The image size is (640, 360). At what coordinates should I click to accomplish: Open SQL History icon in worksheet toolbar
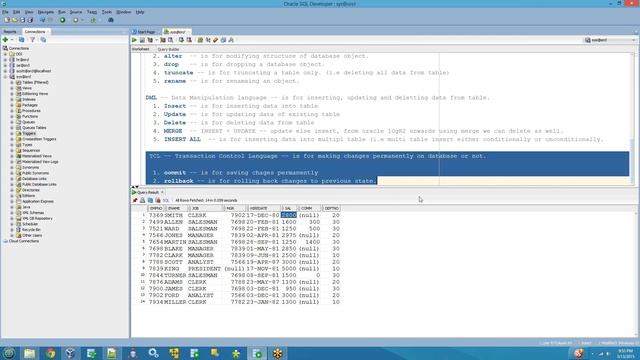223,40
